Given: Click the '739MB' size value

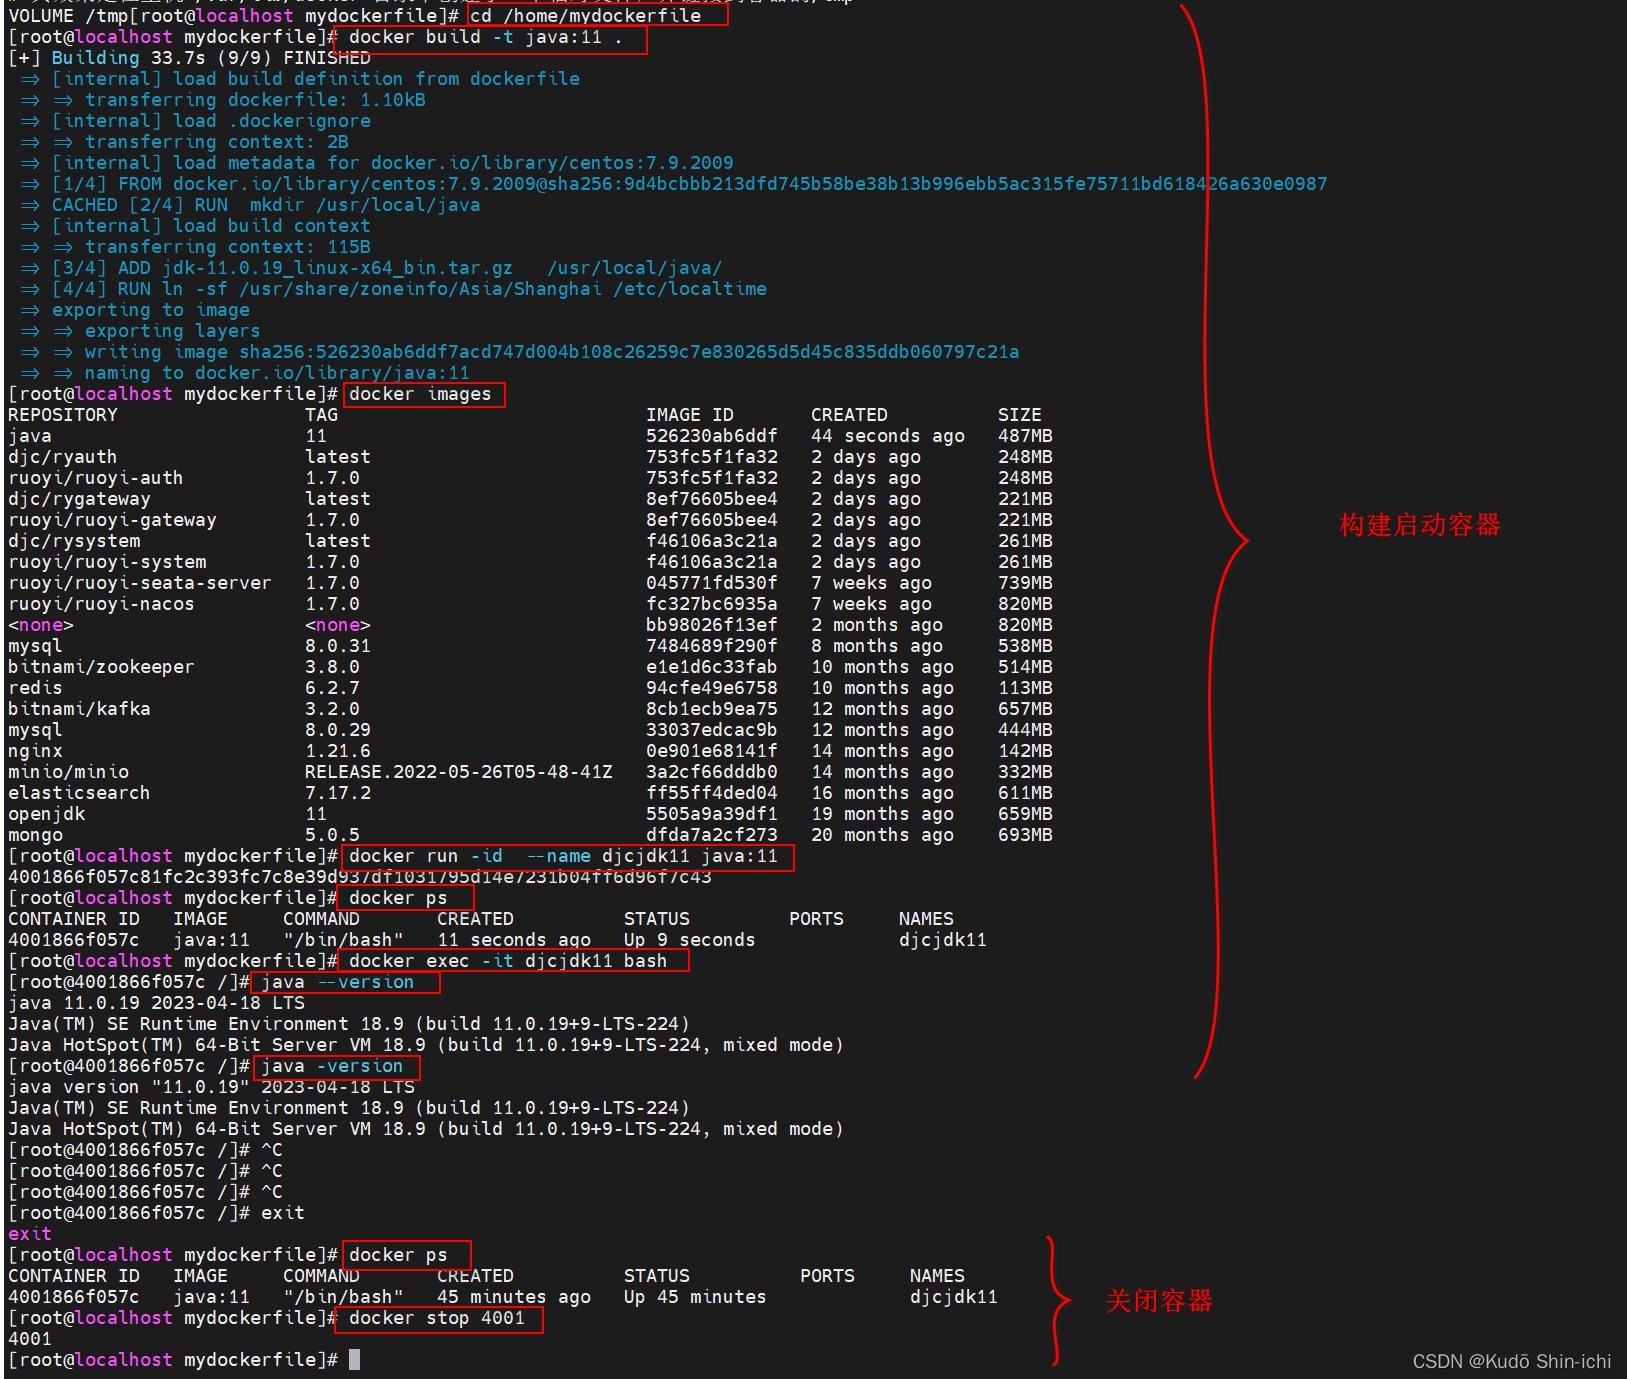Looking at the screenshot, I should coord(1025,583).
